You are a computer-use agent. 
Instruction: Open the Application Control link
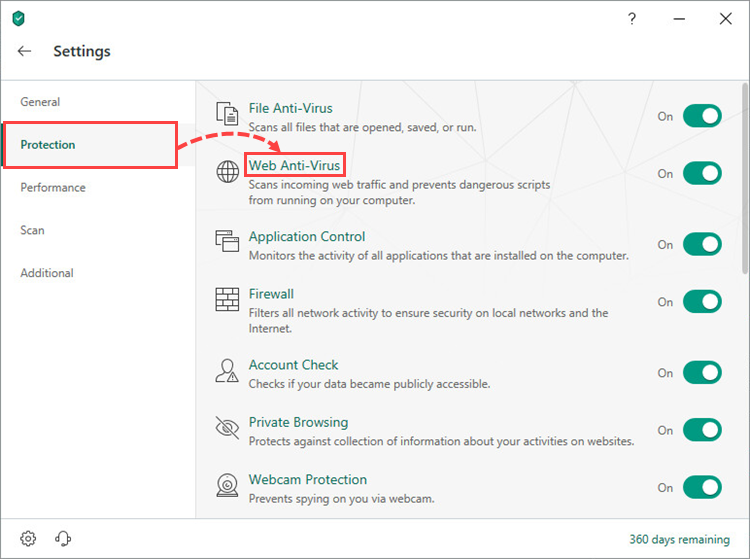(x=307, y=237)
